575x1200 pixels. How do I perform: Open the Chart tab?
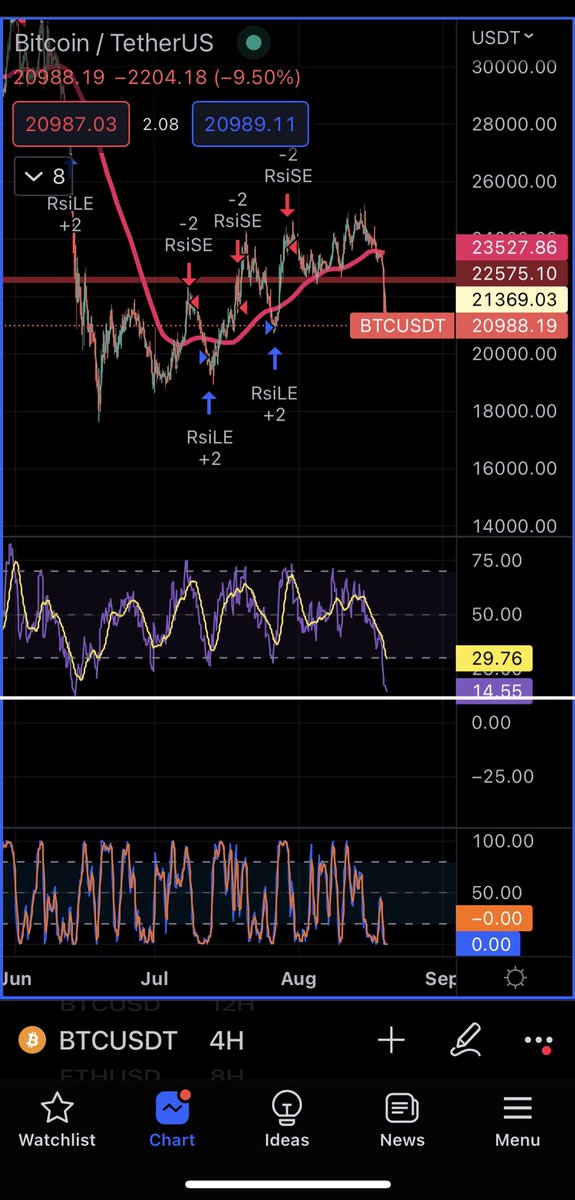coord(172,1119)
